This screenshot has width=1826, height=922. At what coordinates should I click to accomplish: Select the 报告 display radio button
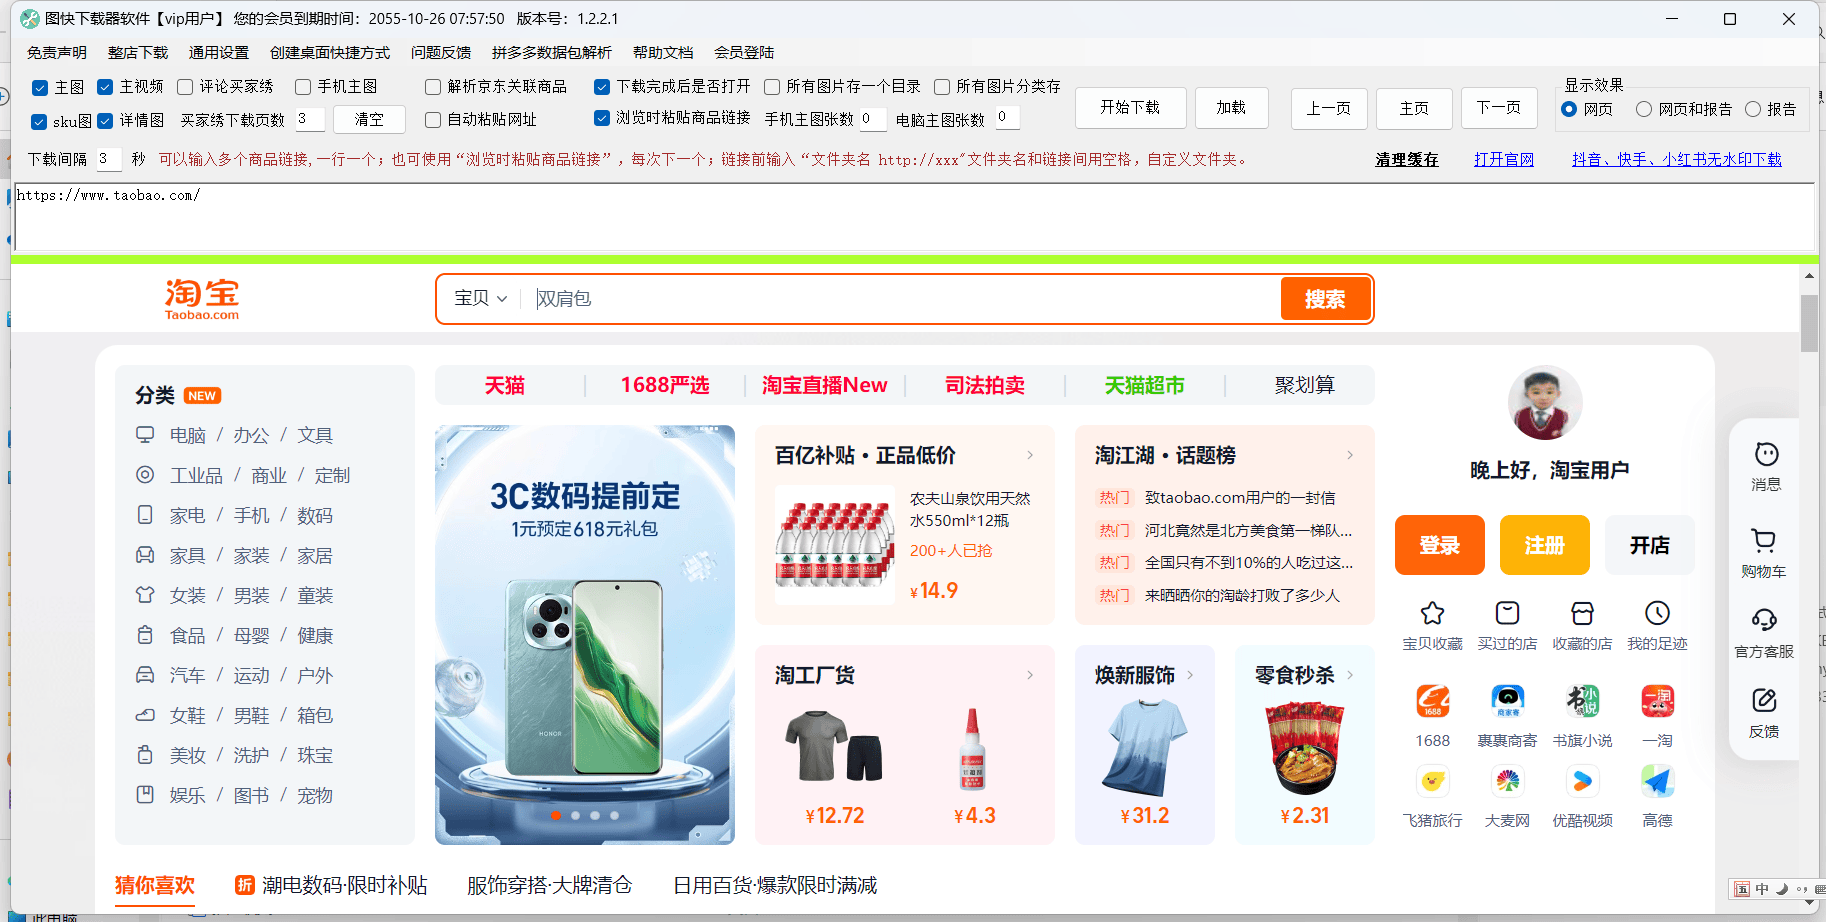[x=1752, y=109]
